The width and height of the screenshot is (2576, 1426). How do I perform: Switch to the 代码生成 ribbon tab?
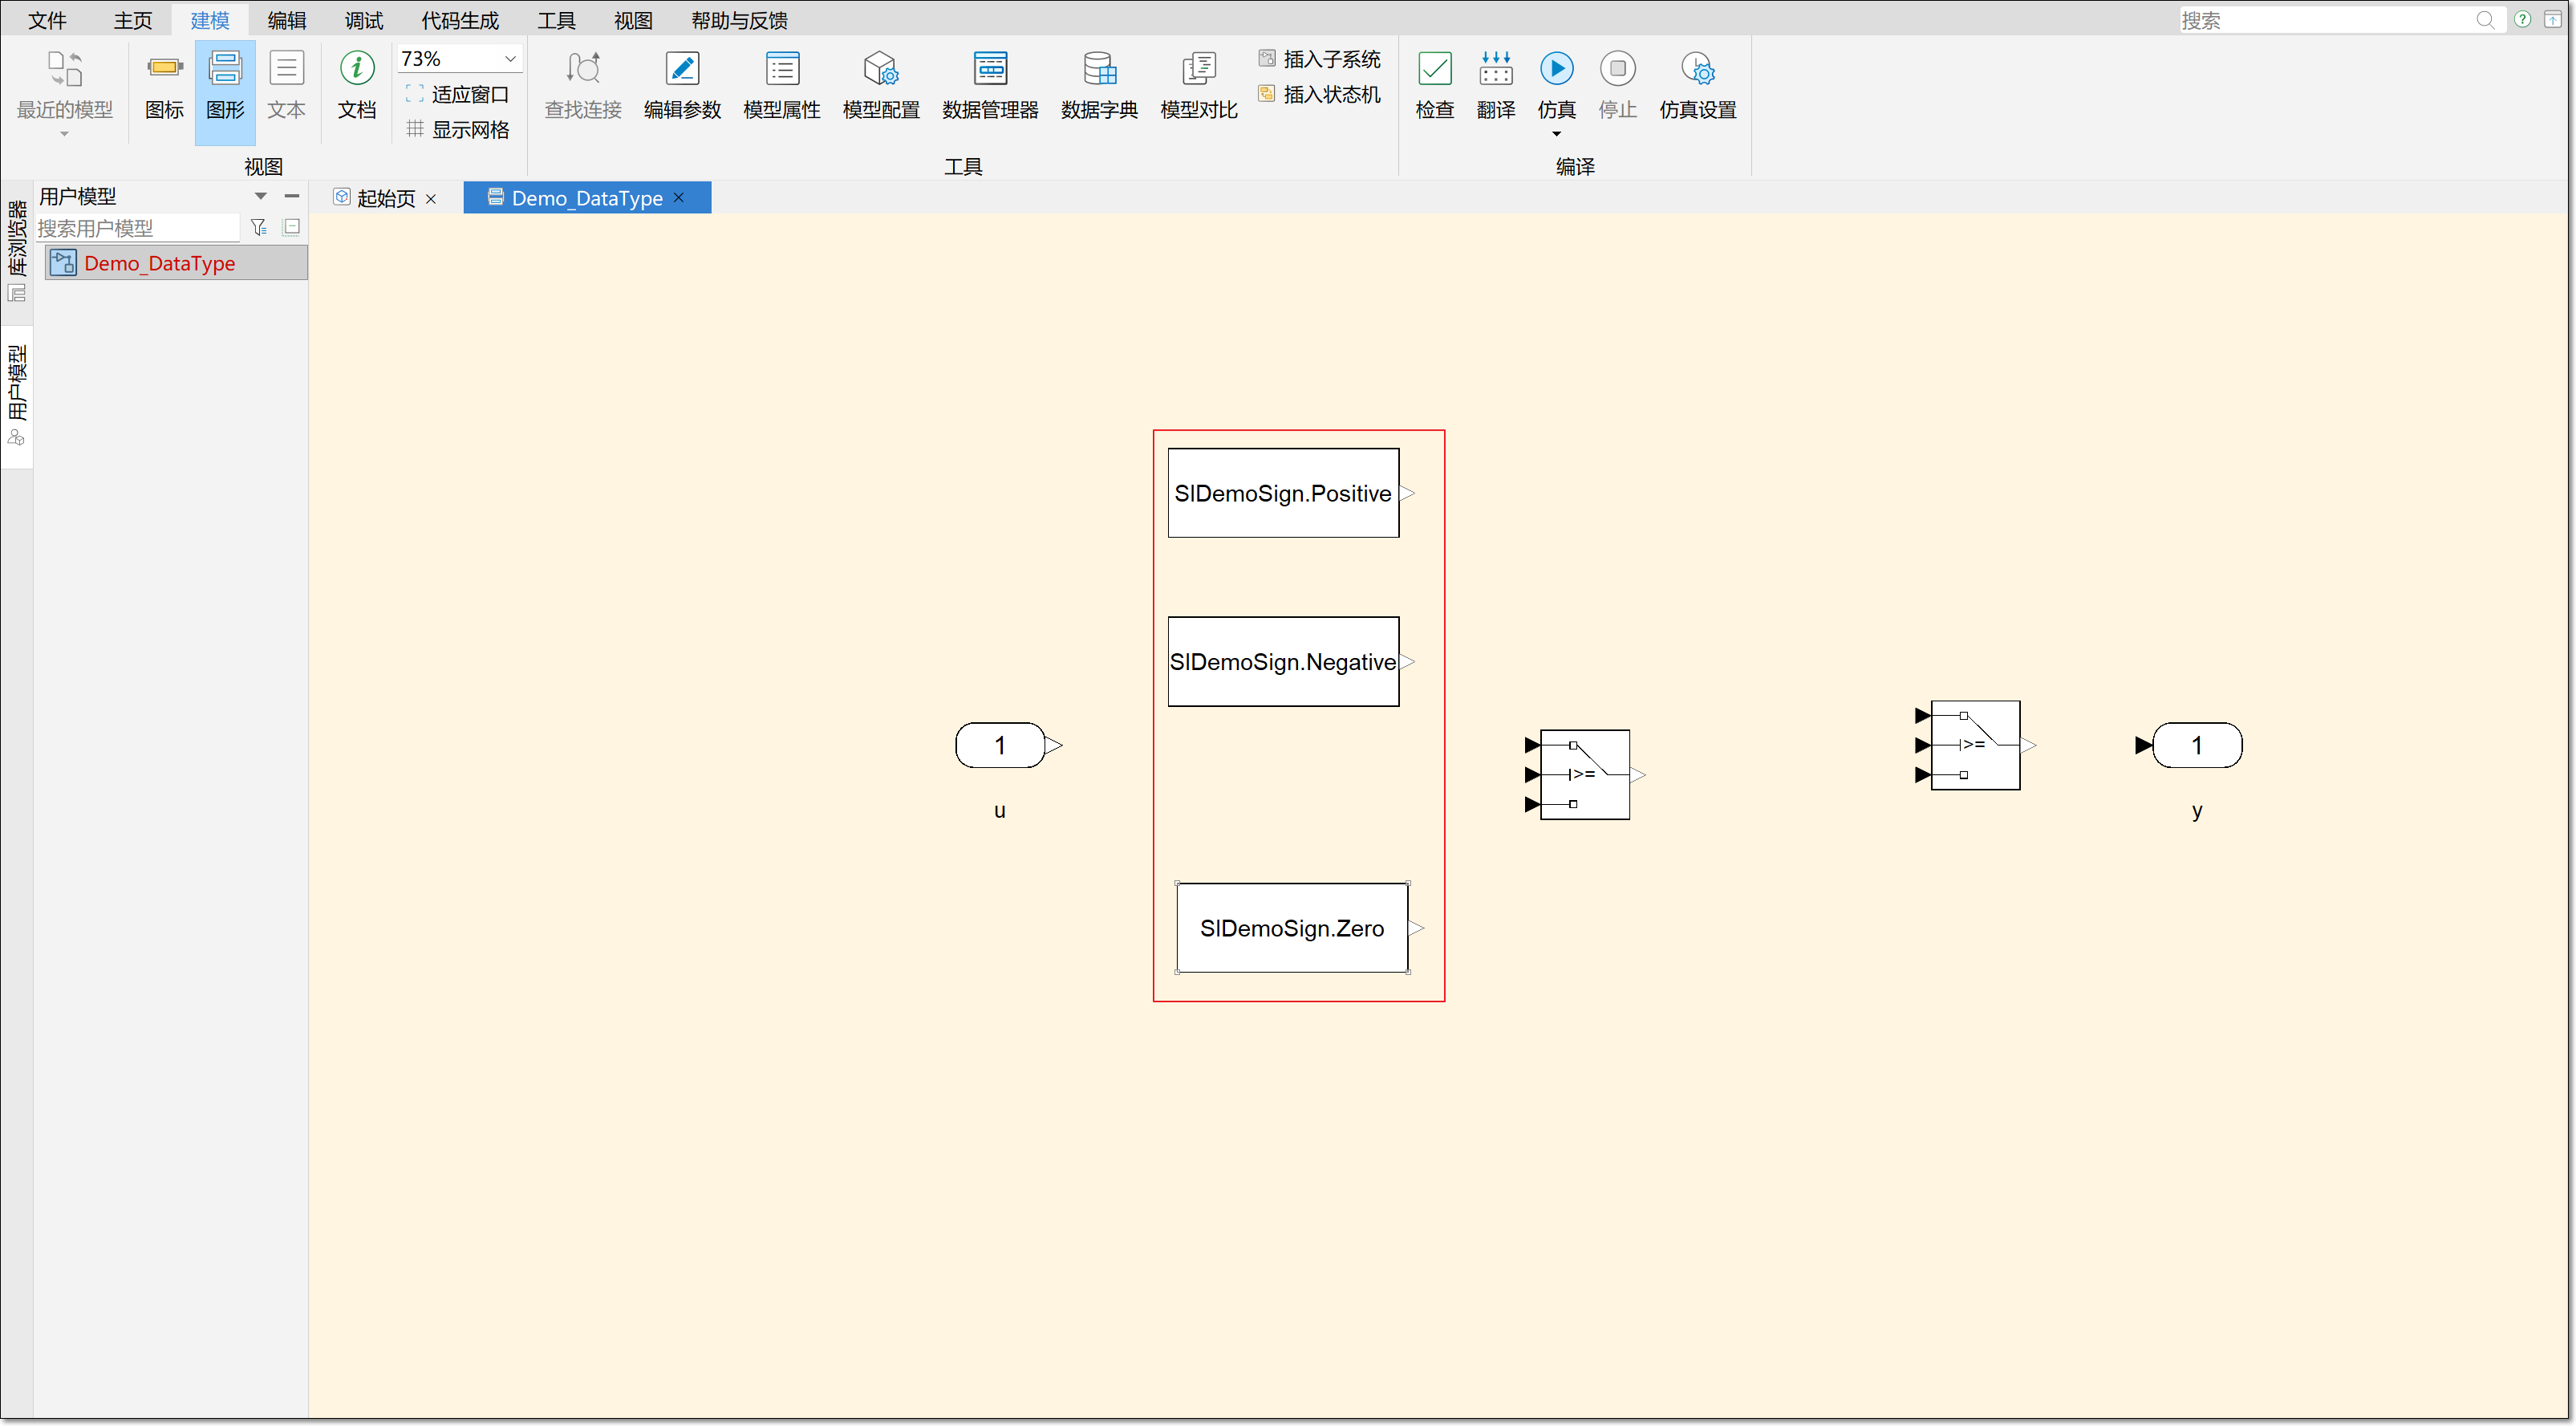coord(460,20)
